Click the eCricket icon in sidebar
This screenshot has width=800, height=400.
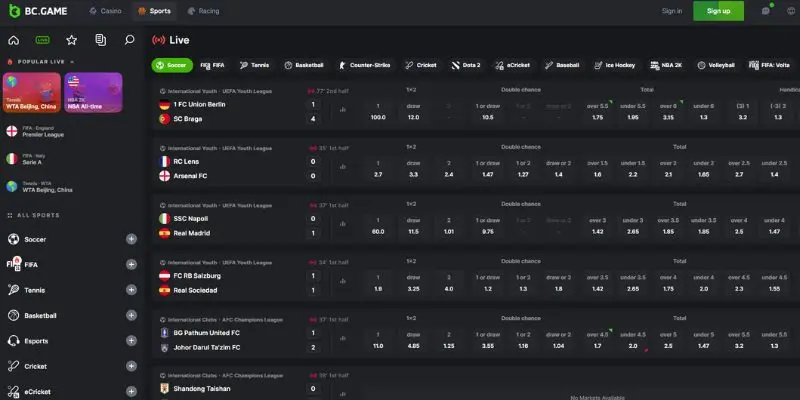click(x=14, y=391)
